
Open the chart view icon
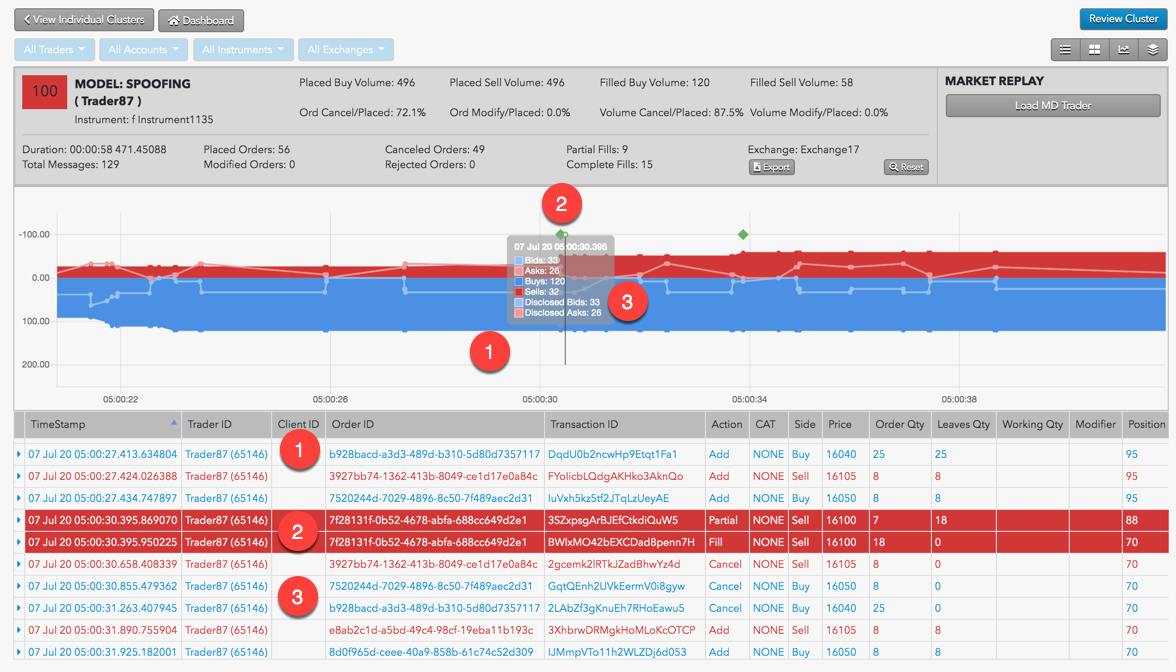click(x=1123, y=49)
